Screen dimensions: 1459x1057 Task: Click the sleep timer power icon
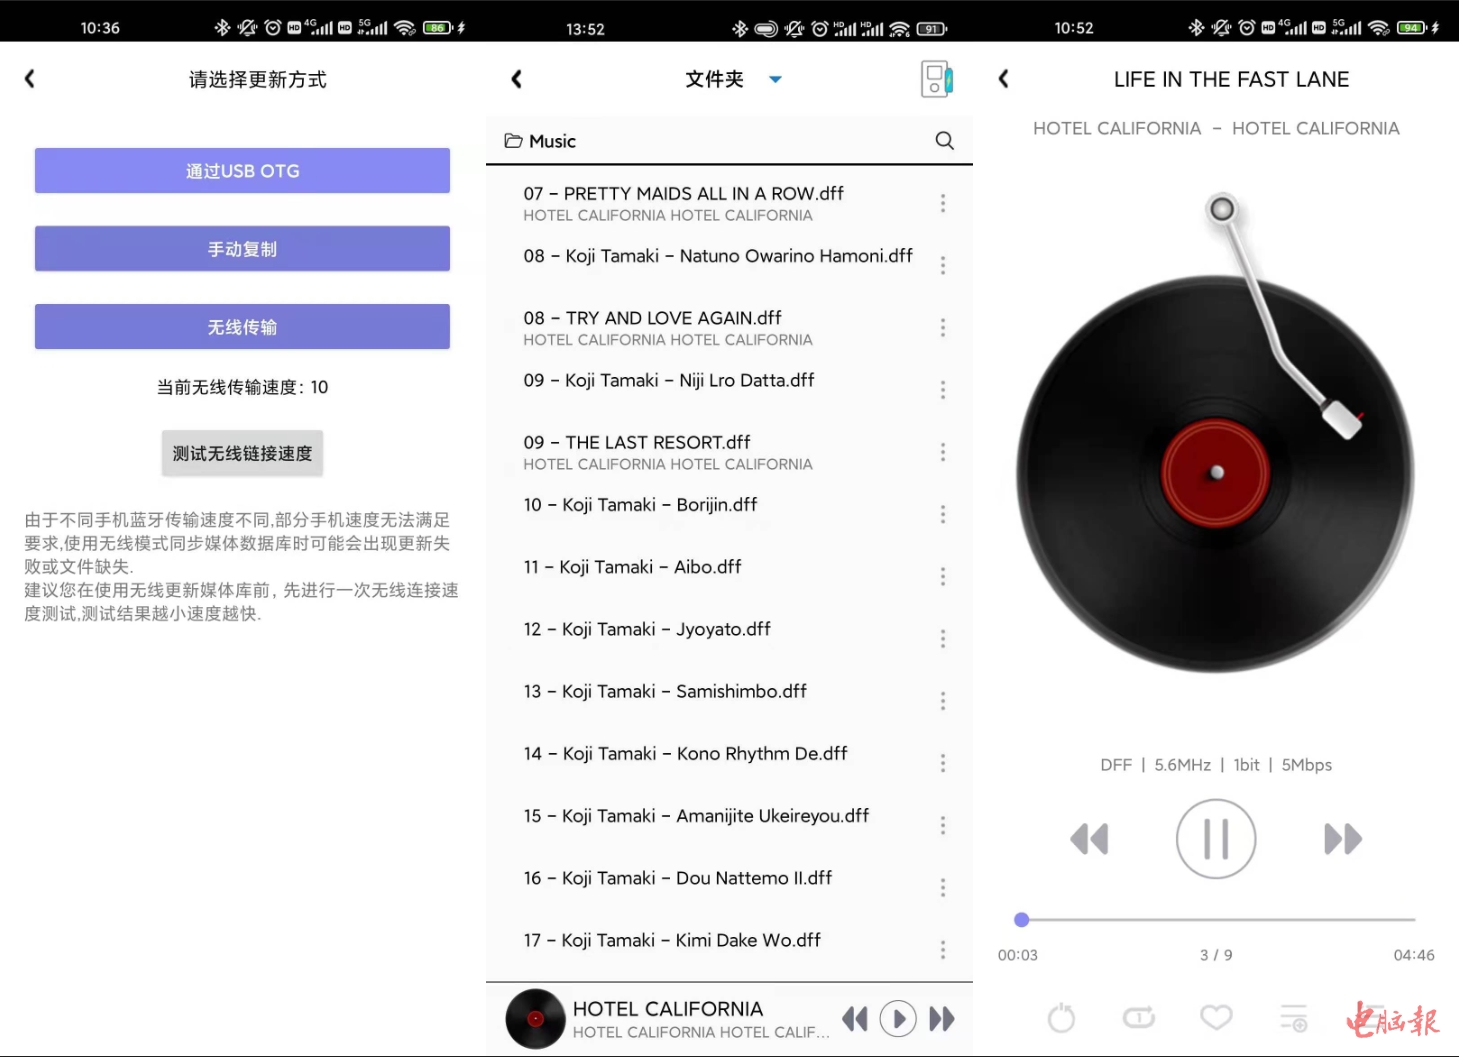click(1061, 1018)
